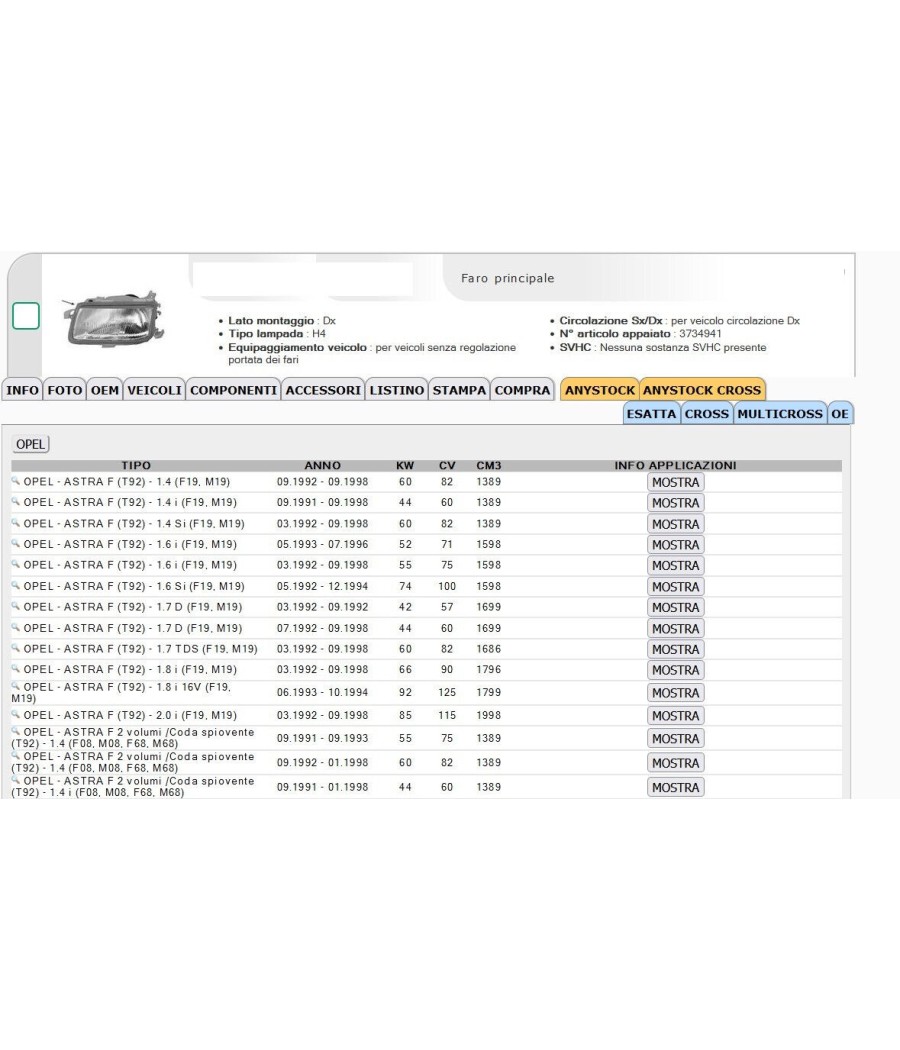Switch to the ACCESSORI tab
The image size is (900, 1050).
(323, 390)
